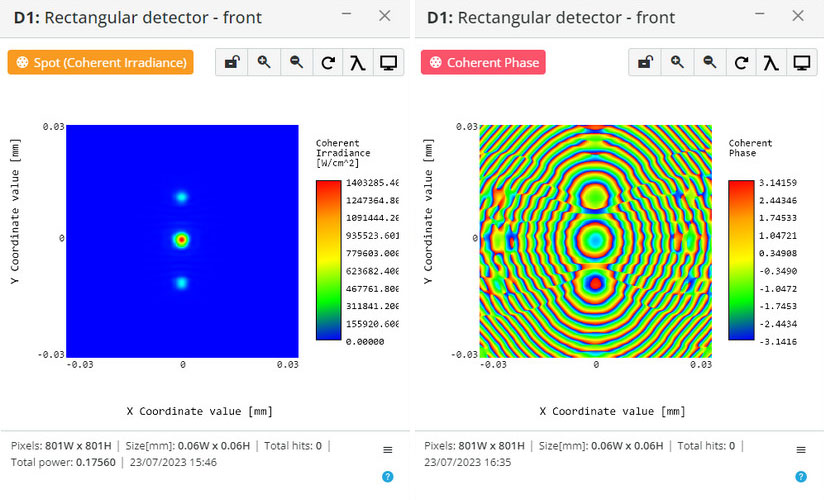
Task: Click Pixels: 801W x 801H in the left window
Action: click(61, 446)
